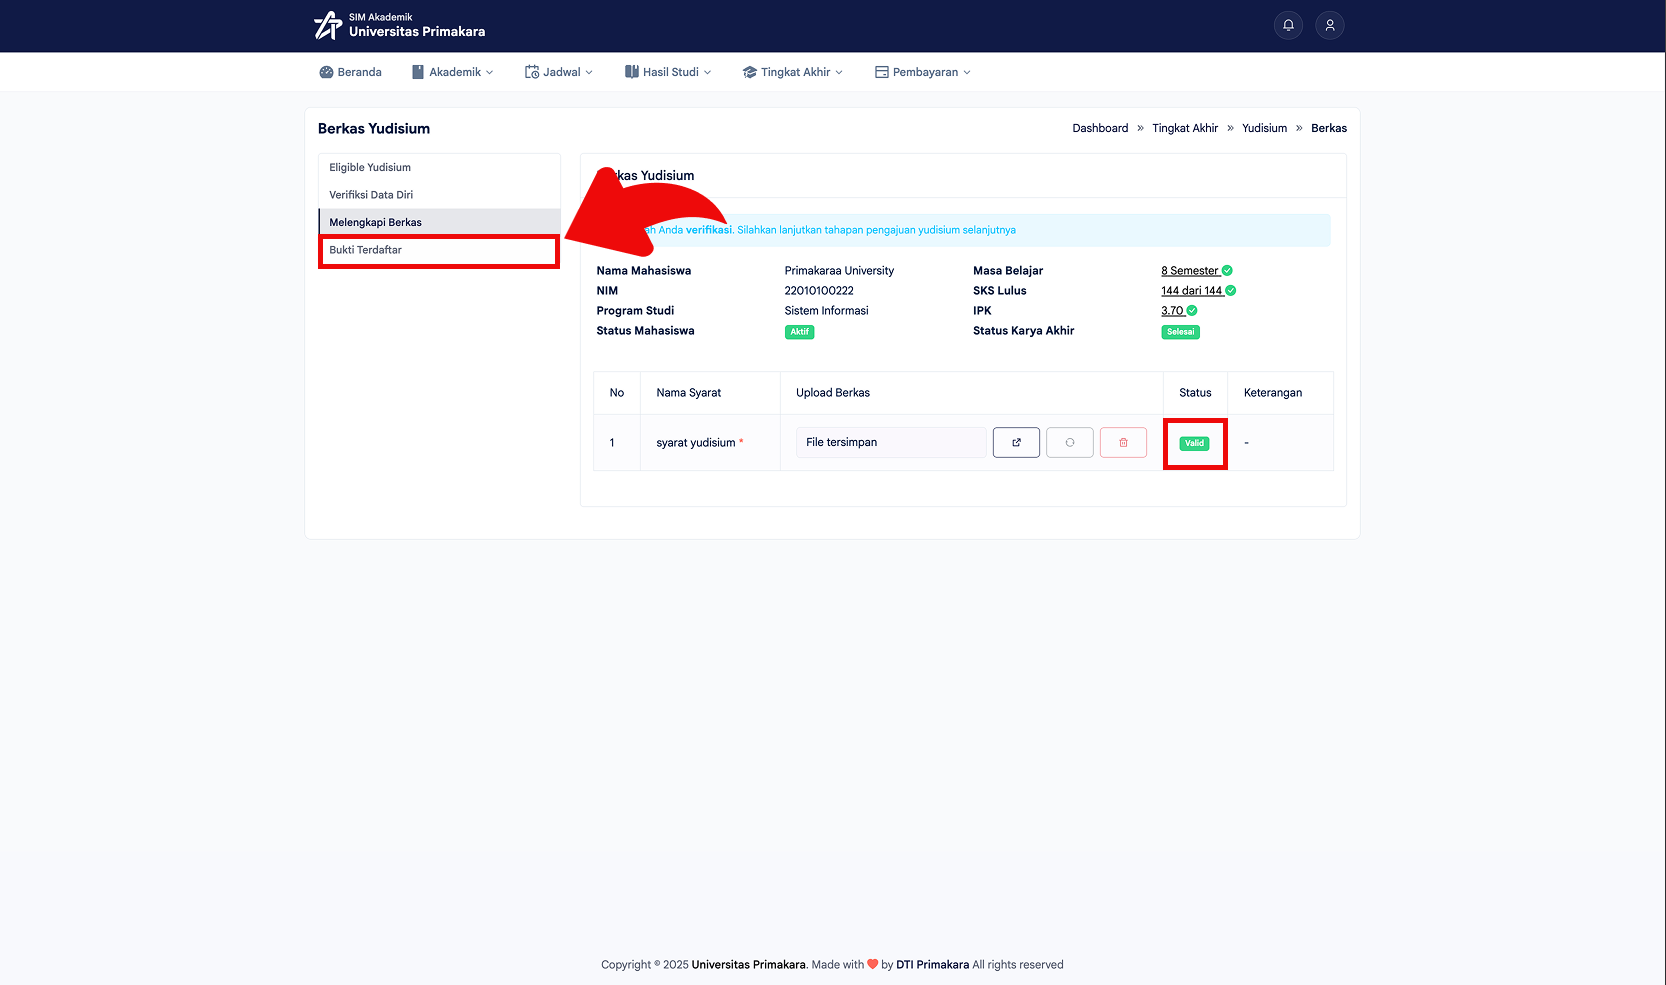Click the Aktif status badge

pyautogui.click(x=799, y=332)
